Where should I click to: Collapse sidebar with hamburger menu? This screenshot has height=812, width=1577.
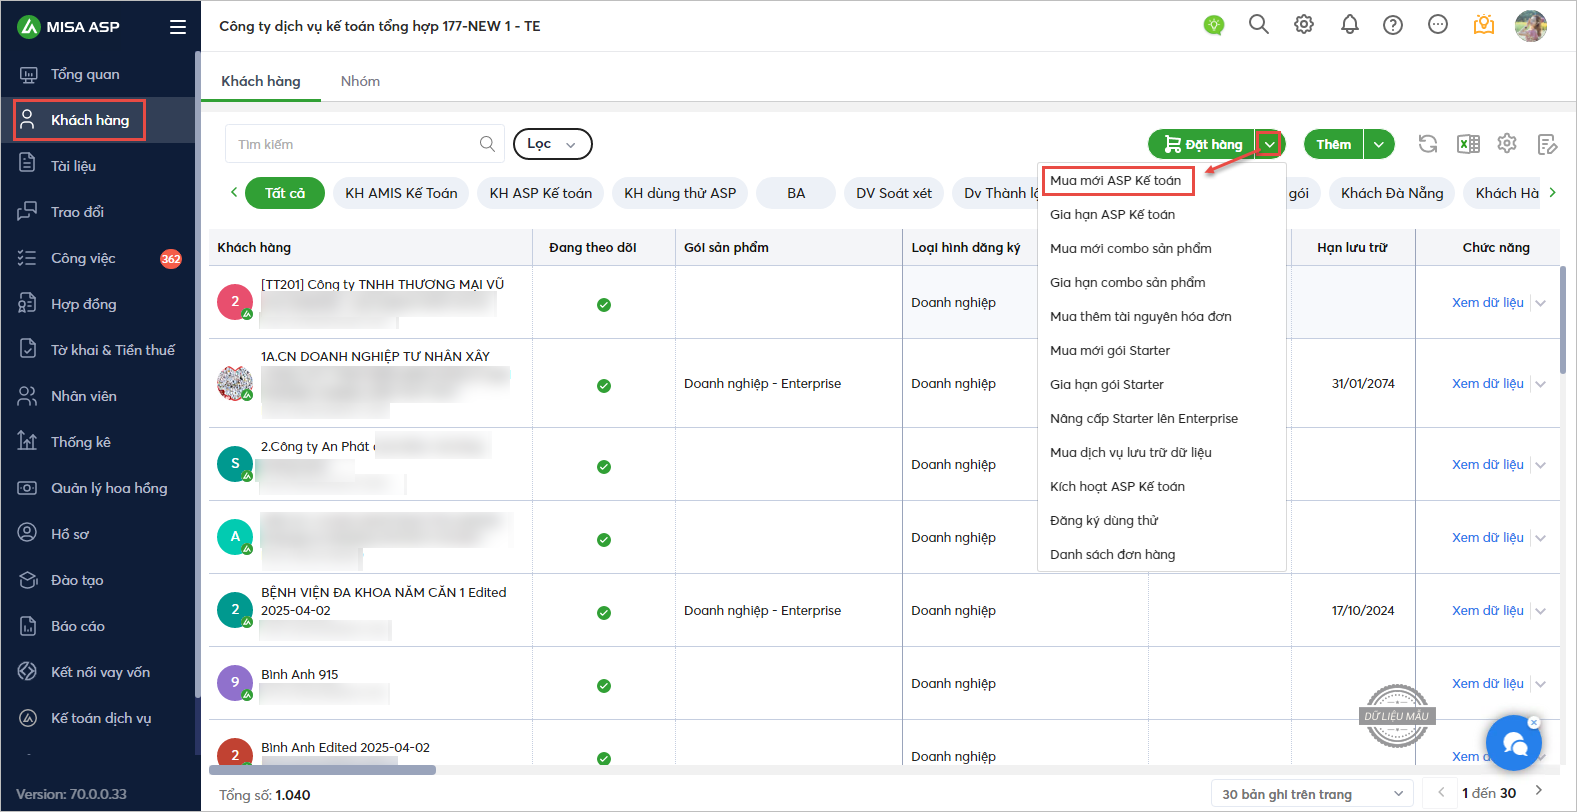point(178,27)
